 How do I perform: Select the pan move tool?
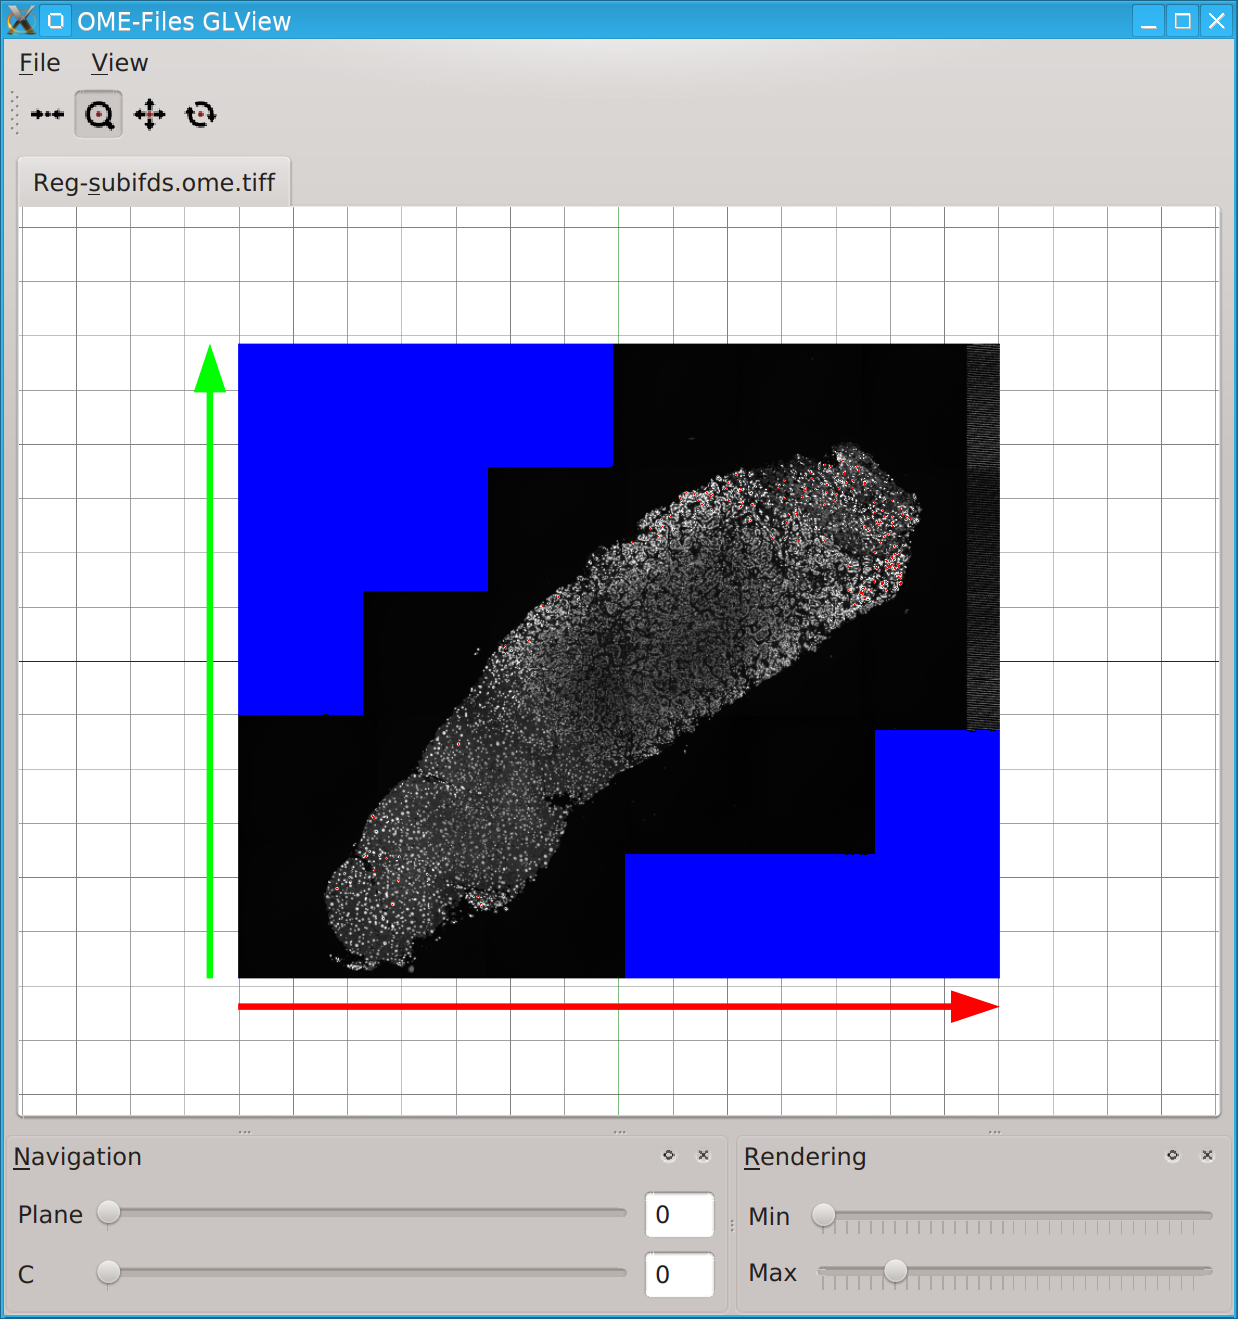point(150,115)
